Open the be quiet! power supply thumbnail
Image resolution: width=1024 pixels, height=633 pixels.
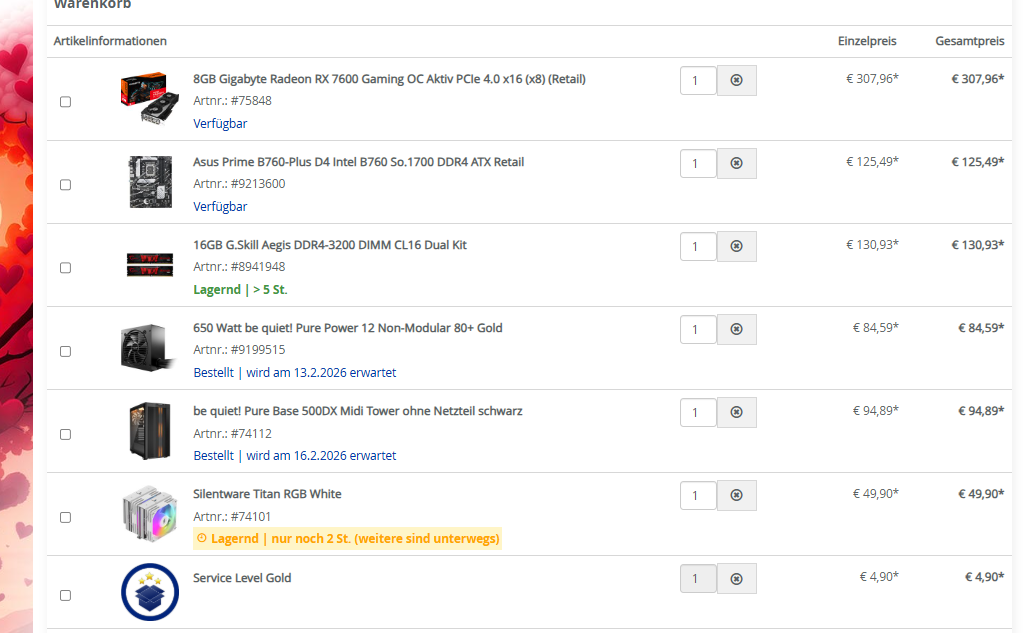tap(148, 348)
